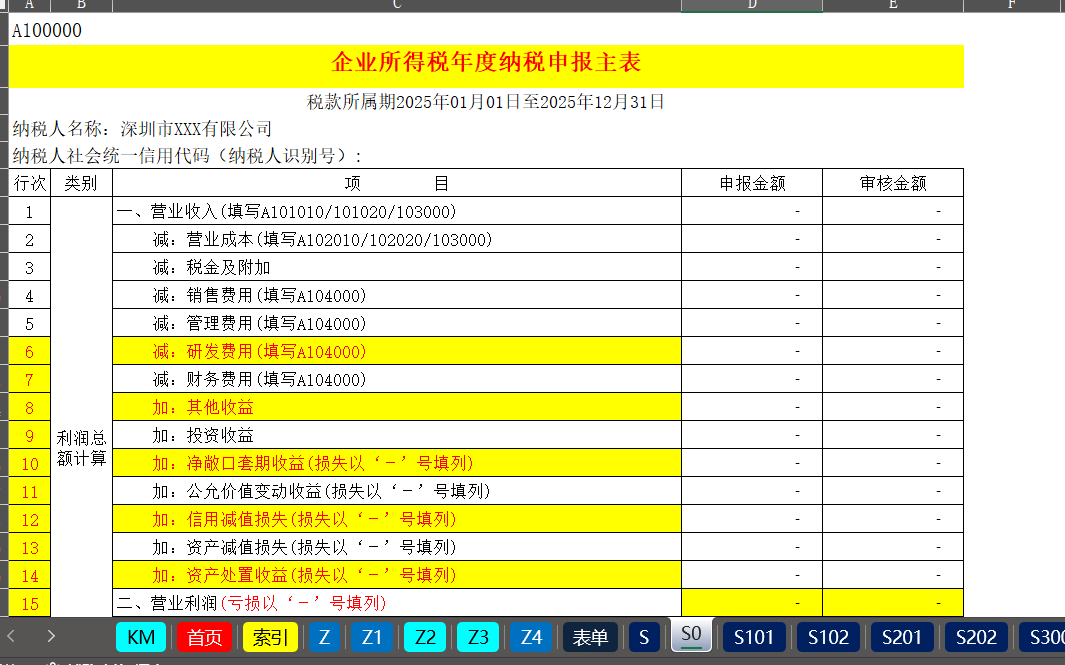Viewport: 1065px width, 665px height.
Task: Select the 类别 header cell
Action: [x=82, y=183]
